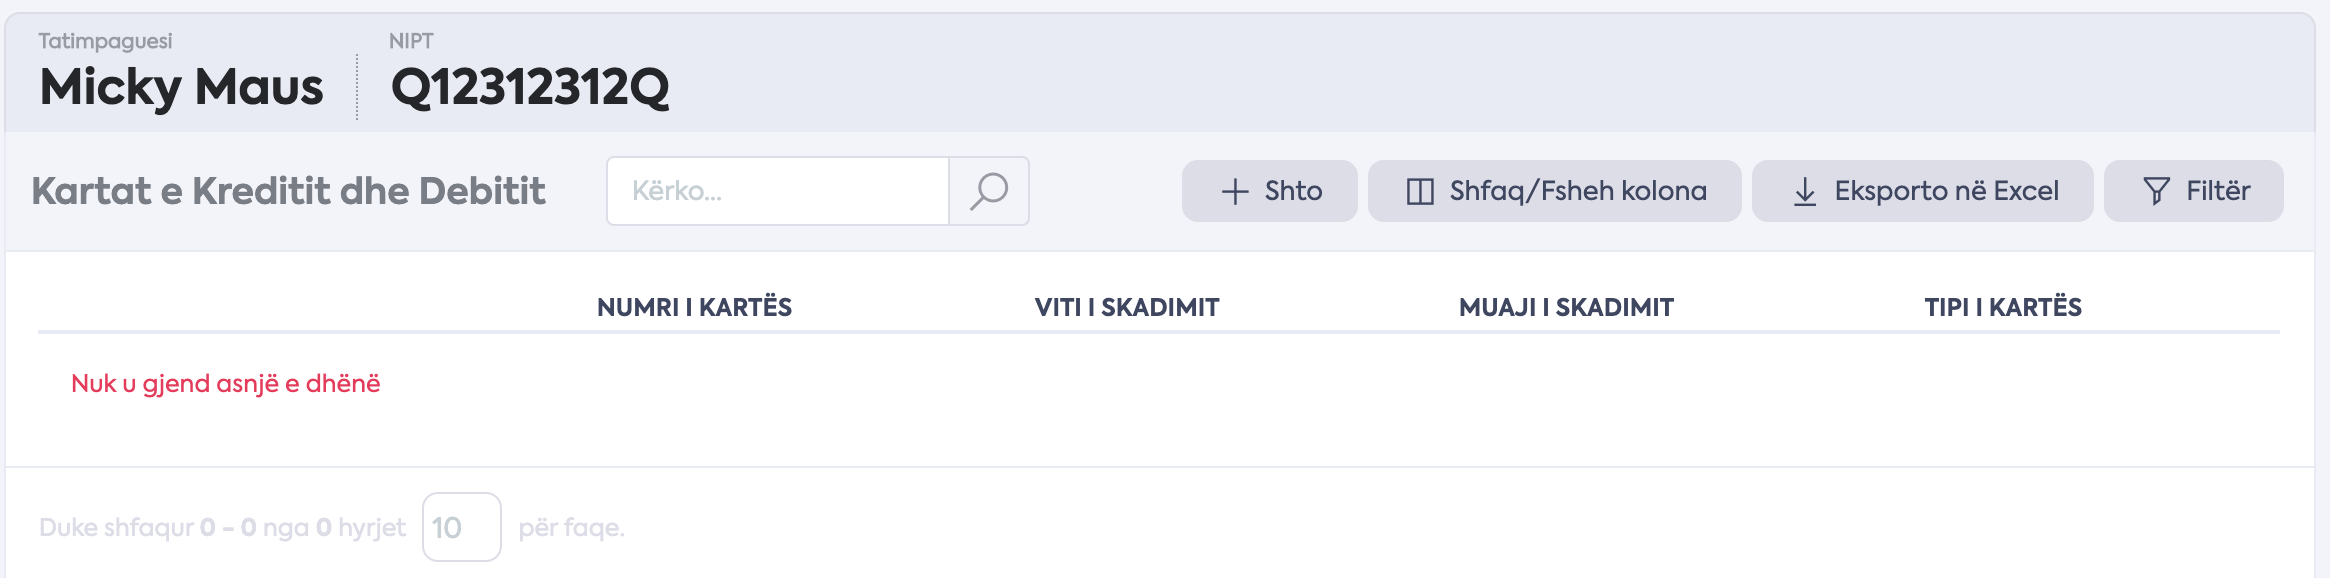This screenshot has width=2330, height=578.
Task: Click the NIPT value Q12312312Q
Action: coord(529,87)
